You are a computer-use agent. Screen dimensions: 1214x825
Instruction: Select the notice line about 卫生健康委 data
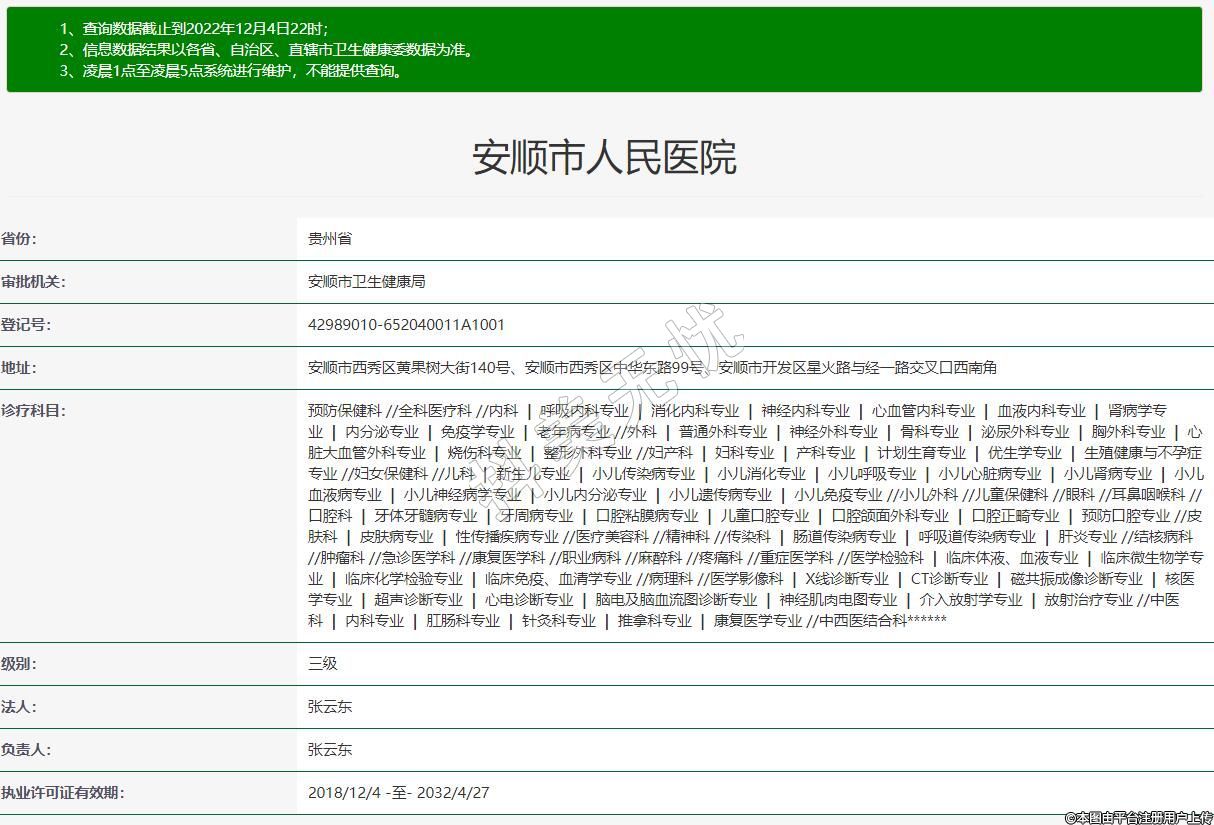click(x=266, y=49)
